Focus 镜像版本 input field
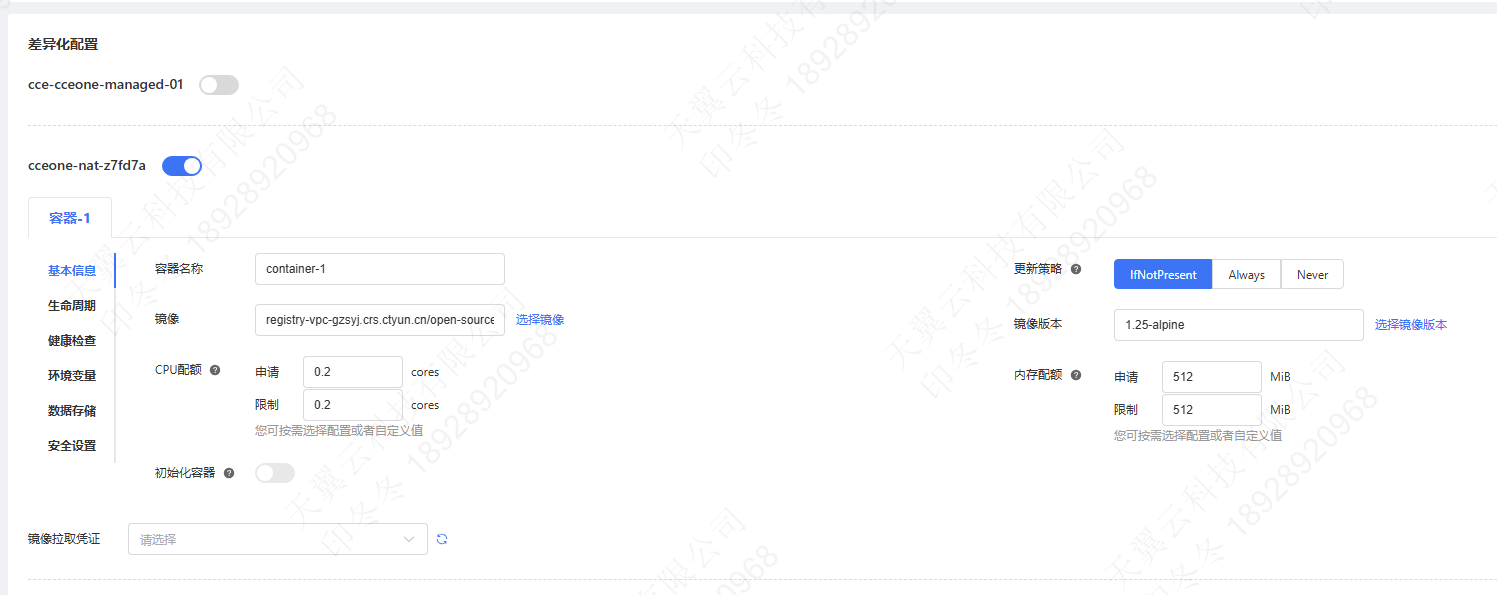The image size is (1497, 595). [x=1239, y=325]
